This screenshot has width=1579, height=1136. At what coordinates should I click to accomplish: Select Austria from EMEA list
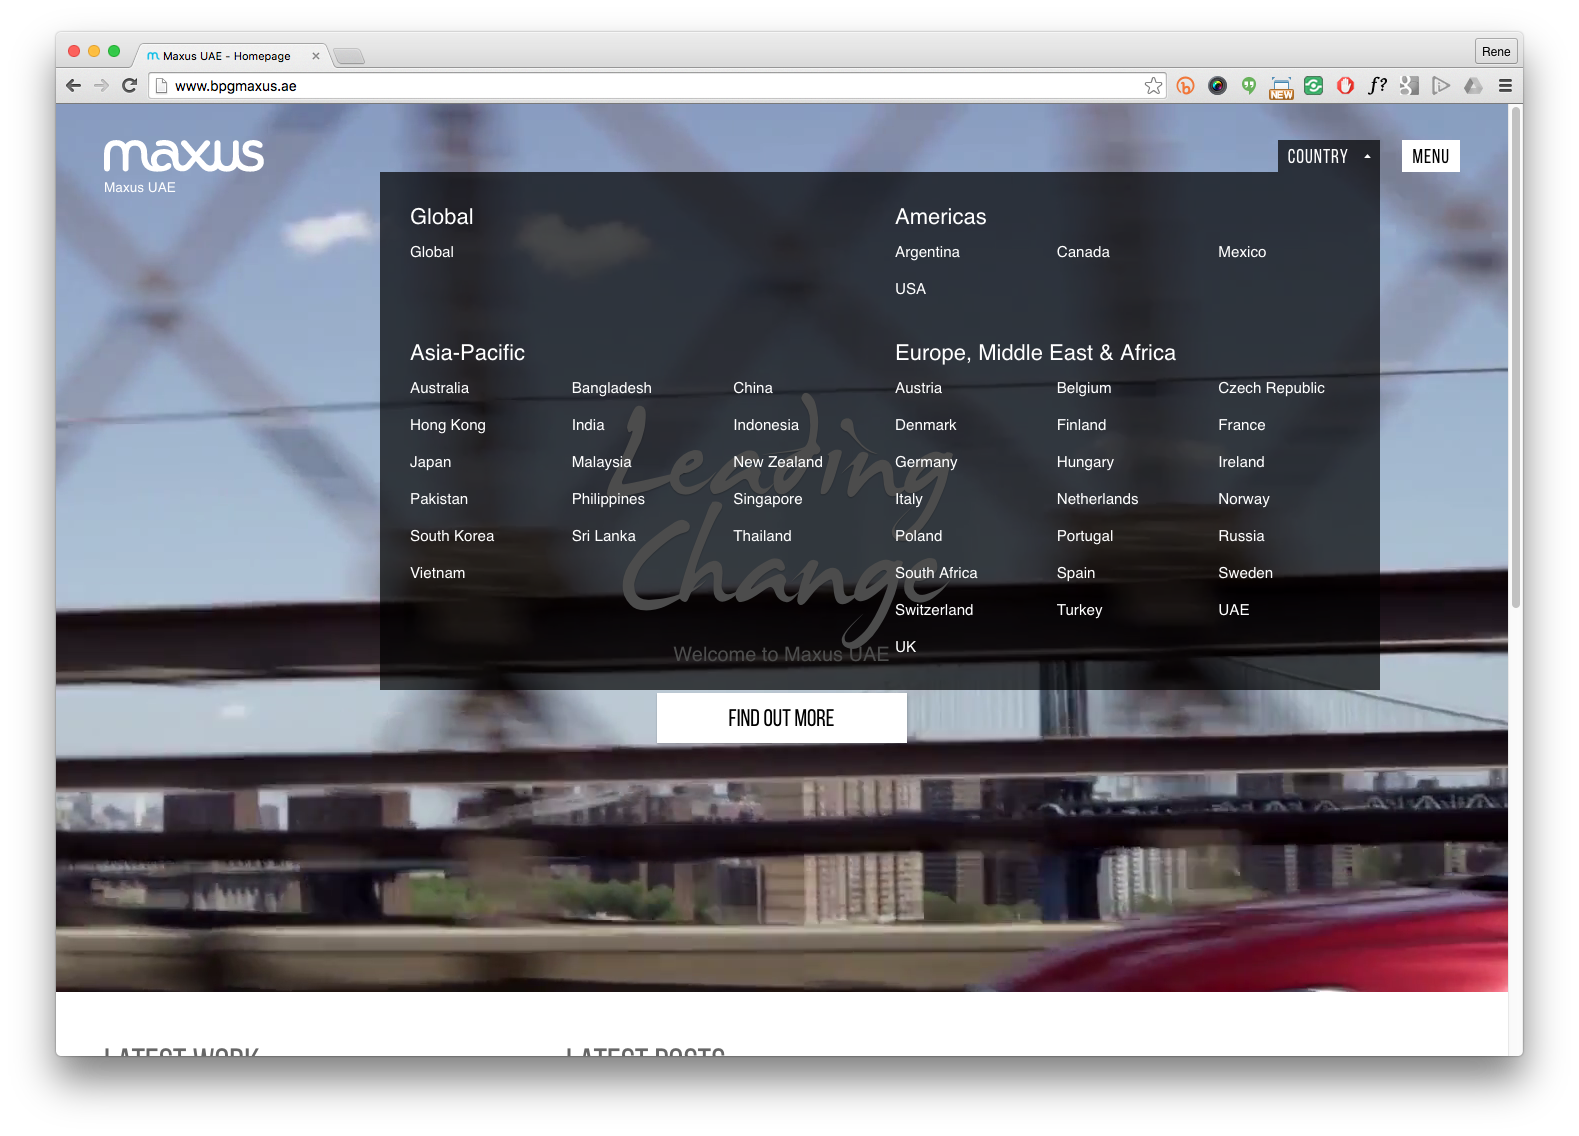tap(918, 388)
